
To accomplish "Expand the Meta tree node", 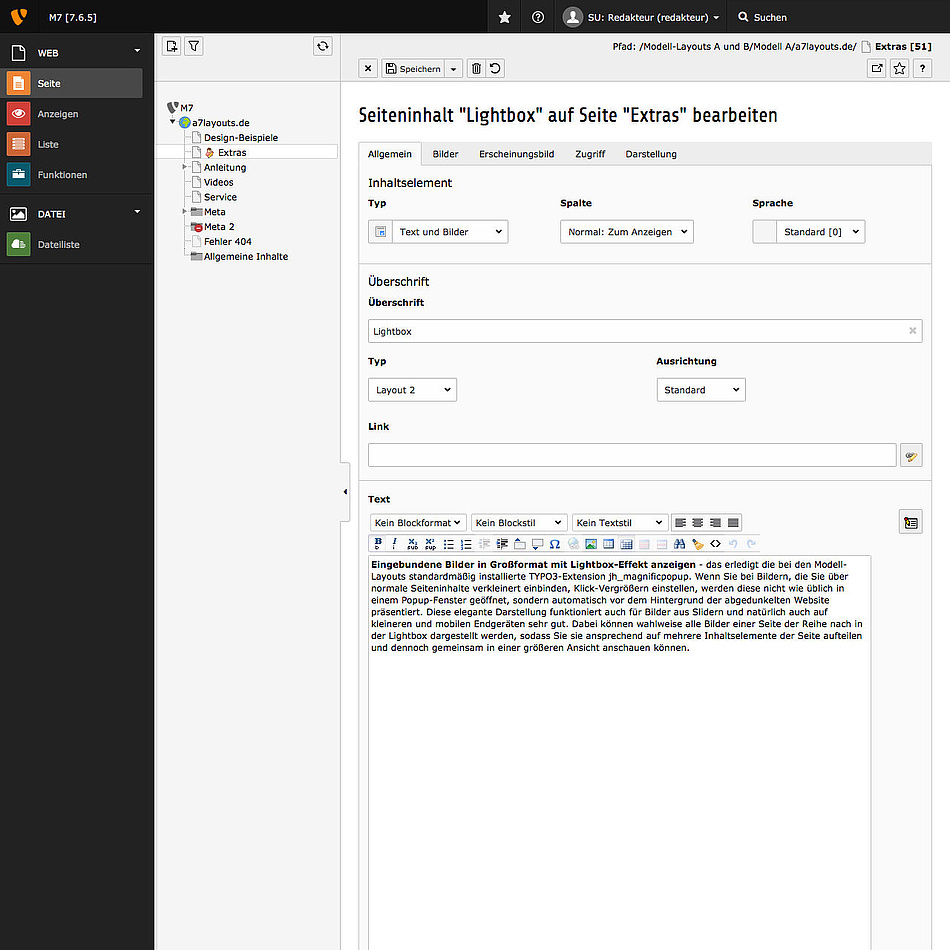I will pos(184,211).
